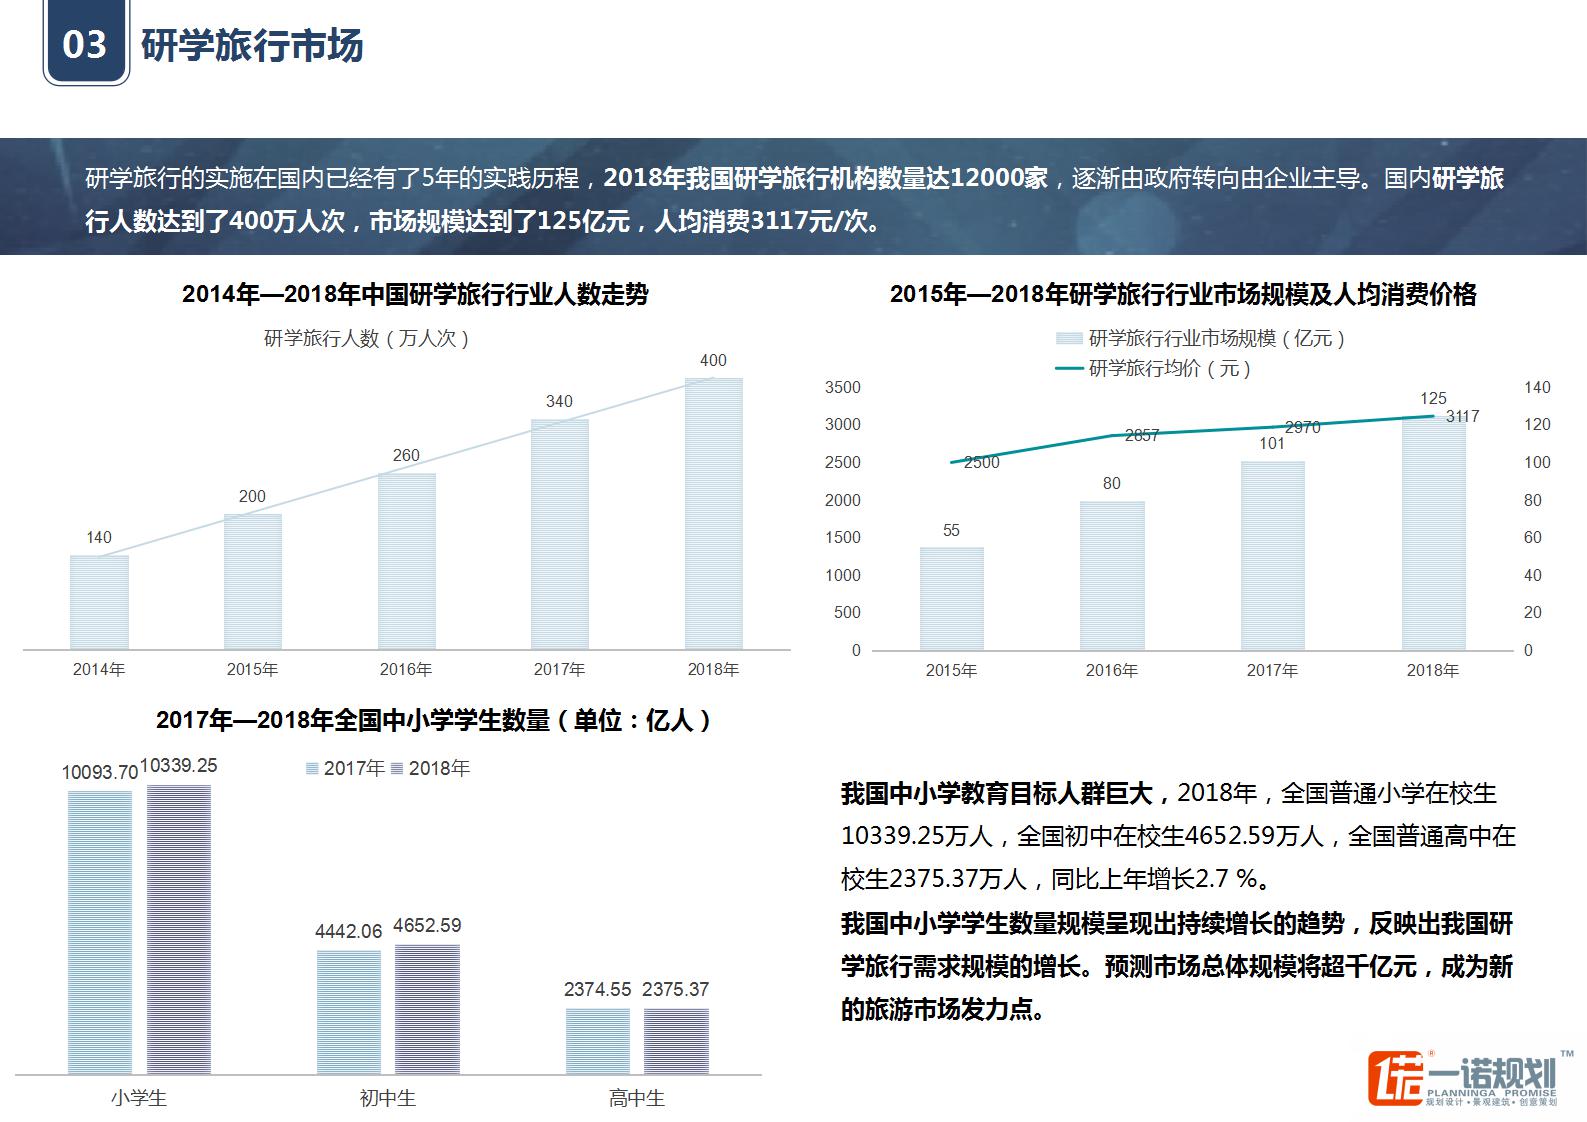The width and height of the screenshot is (1587, 1122).
Task: Click the market size bar labeled 55
Action: click(951, 598)
